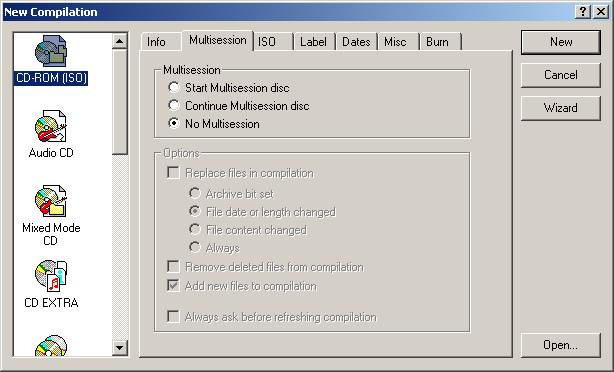Click the scroll down arrow of compilation list
This screenshot has width=614, height=372.
(x=120, y=347)
